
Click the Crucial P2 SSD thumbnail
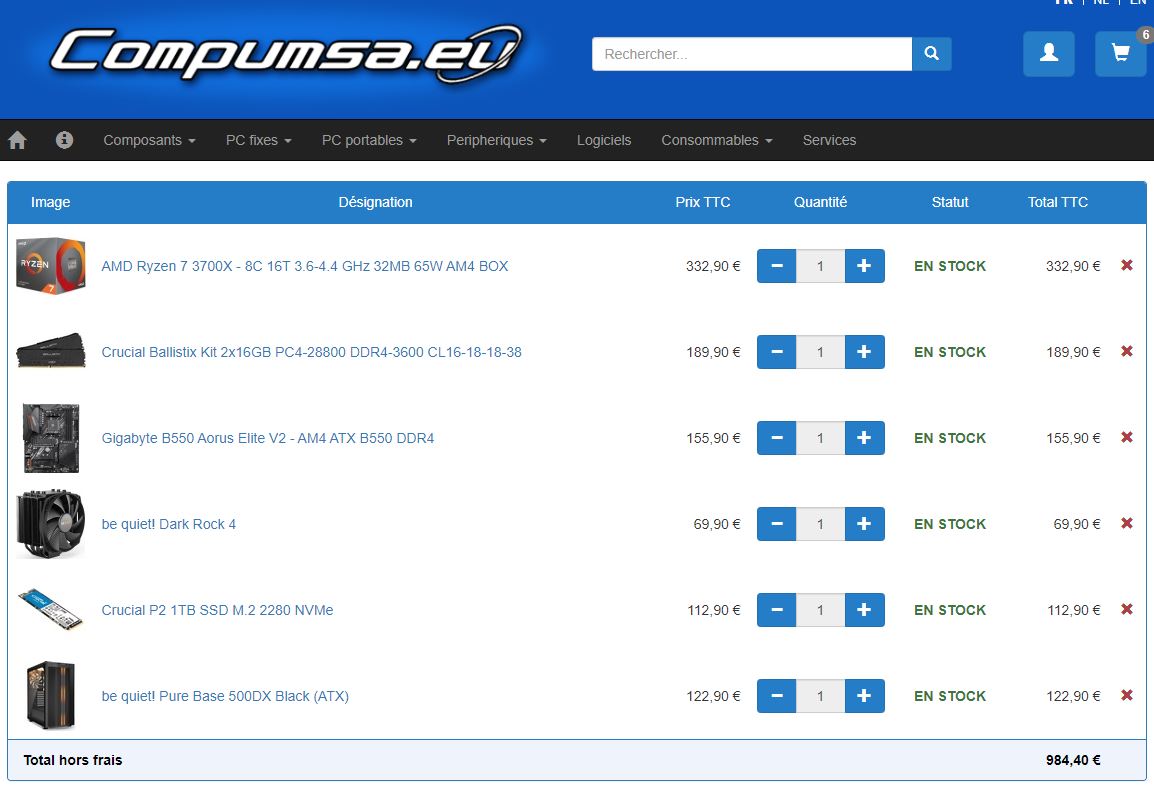point(51,609)
